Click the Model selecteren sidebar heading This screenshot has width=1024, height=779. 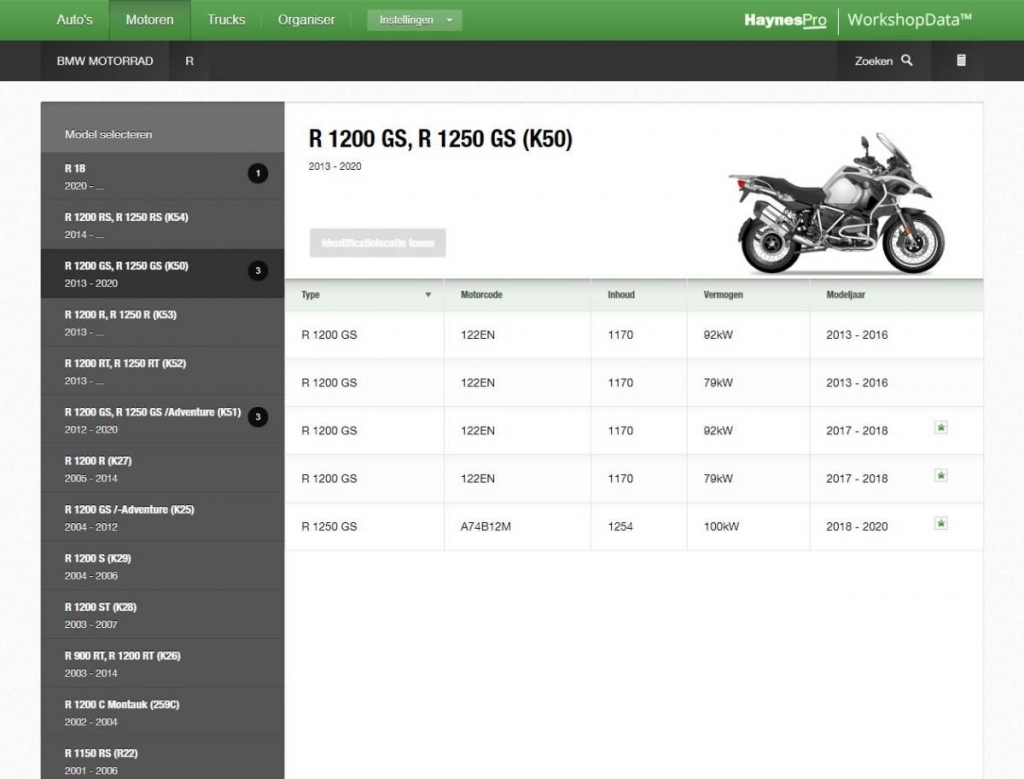(108, 135)
